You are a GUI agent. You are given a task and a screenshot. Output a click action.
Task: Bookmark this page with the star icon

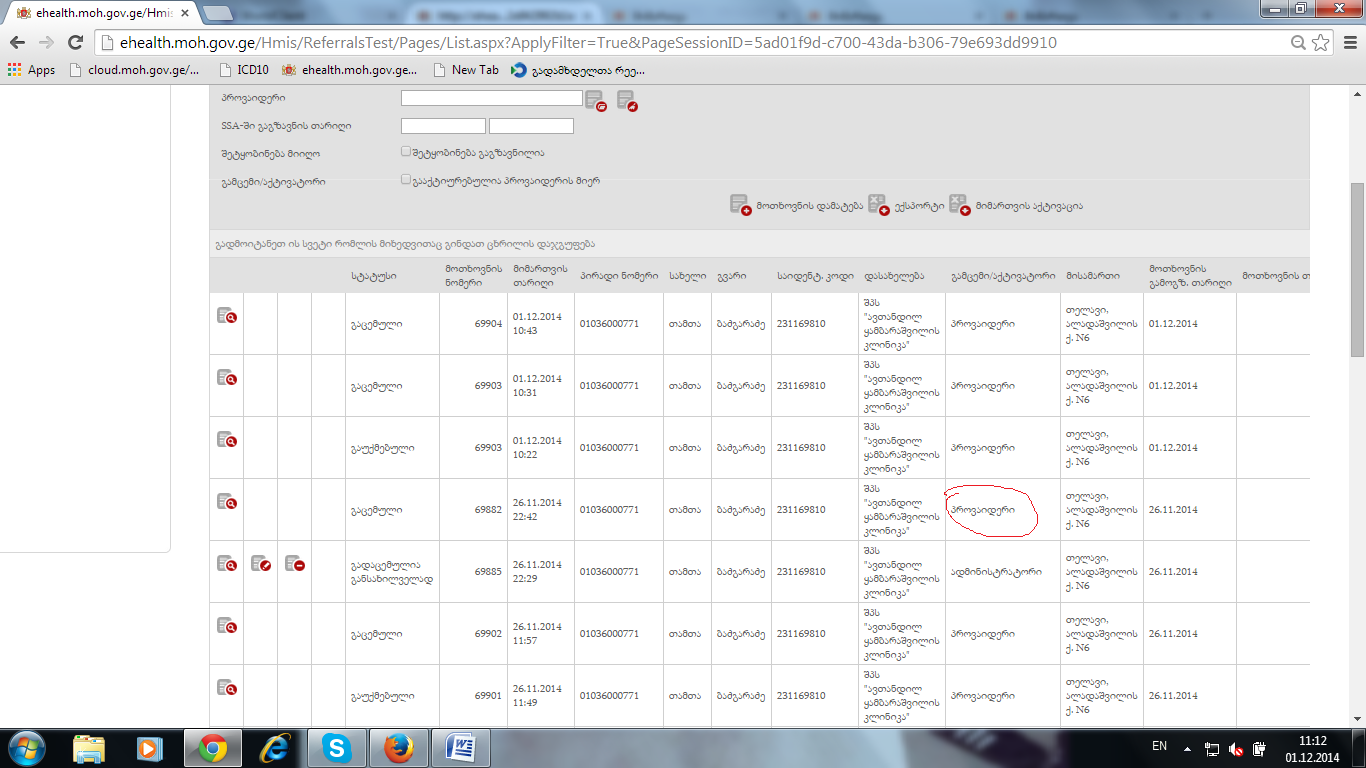click(x=1321, y=43)
